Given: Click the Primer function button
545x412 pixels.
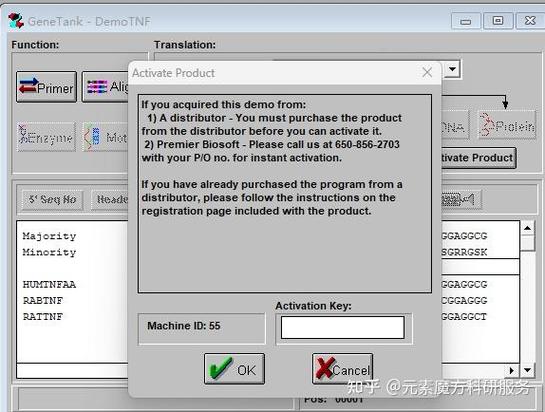Looking at the screenshot, I should click(46, 87).
